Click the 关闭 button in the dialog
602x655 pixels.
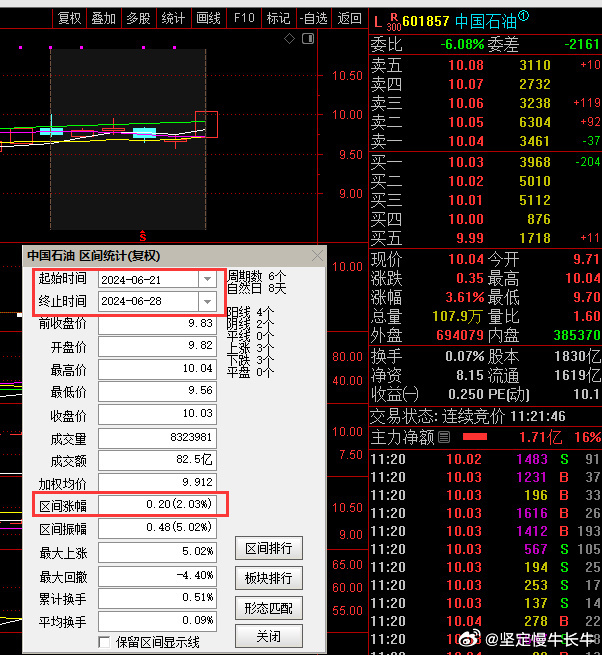pos(268,636)
